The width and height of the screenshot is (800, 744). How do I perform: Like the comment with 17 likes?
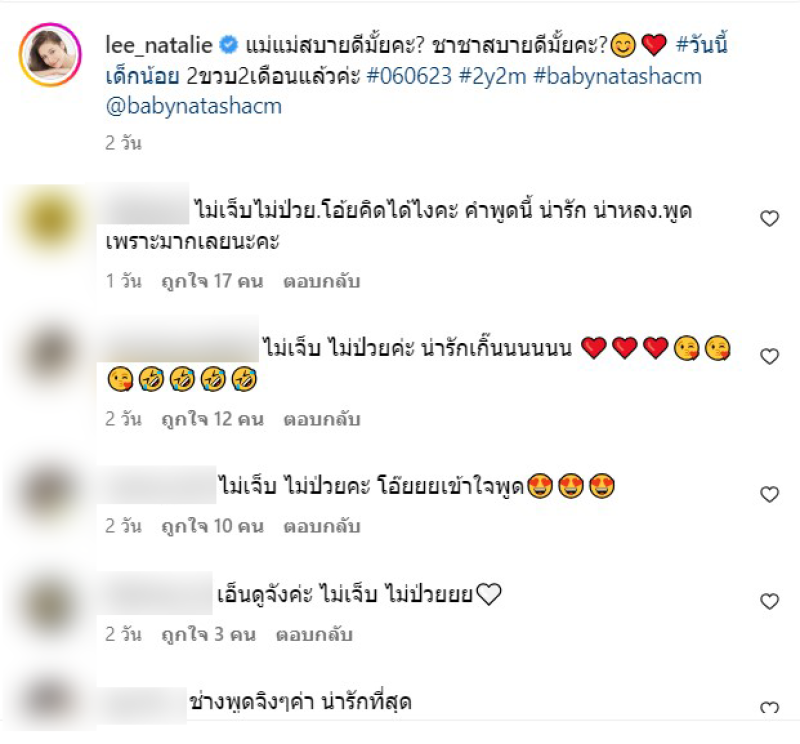(769, 218)
